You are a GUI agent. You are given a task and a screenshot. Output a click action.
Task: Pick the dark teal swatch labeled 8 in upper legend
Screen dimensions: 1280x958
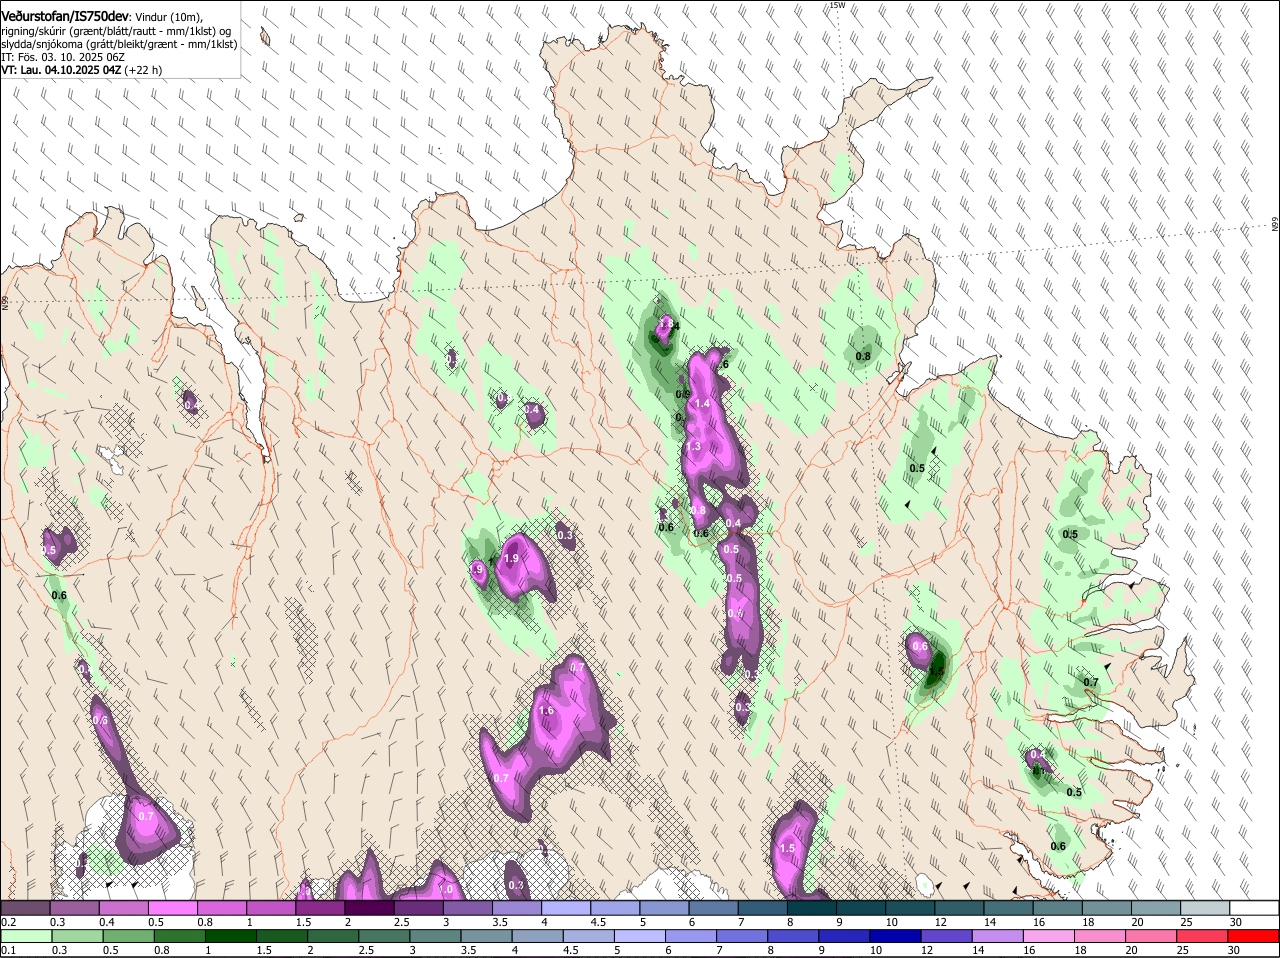[x=812, y=908]
